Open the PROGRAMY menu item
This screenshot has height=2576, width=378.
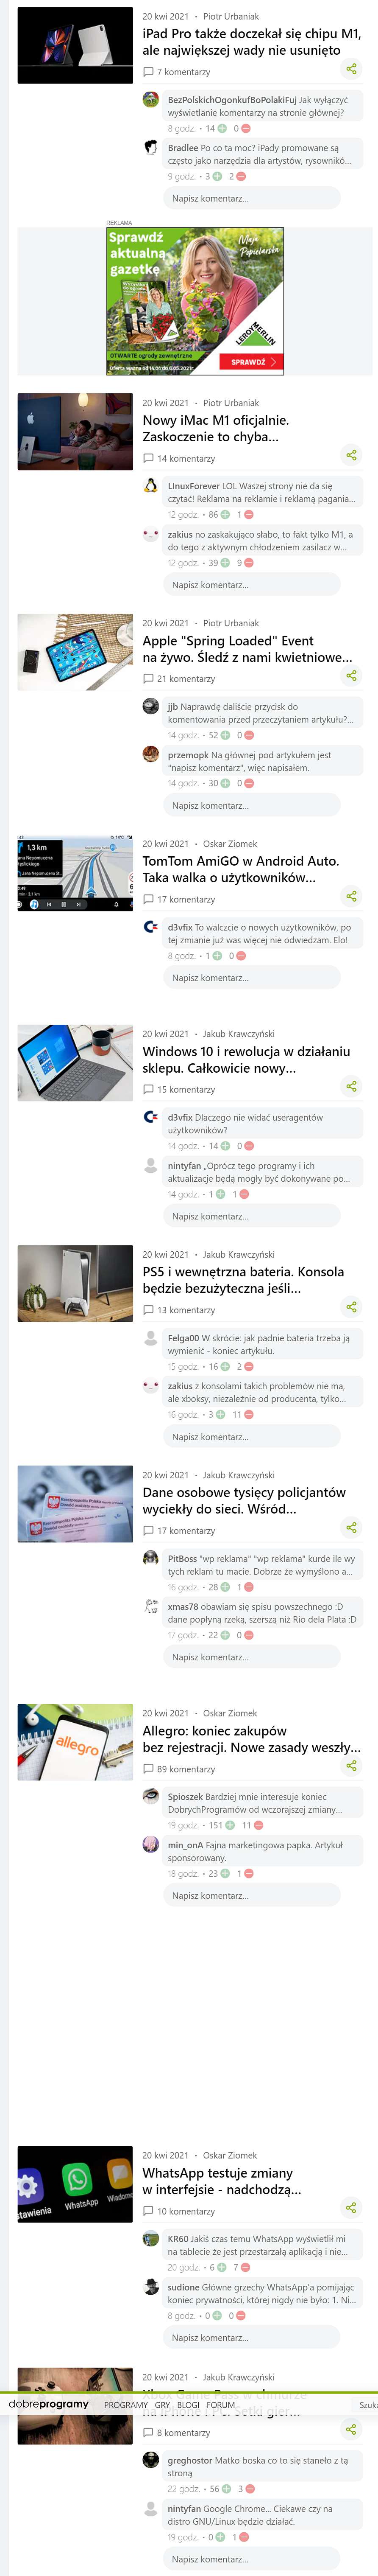(126, 2405)
